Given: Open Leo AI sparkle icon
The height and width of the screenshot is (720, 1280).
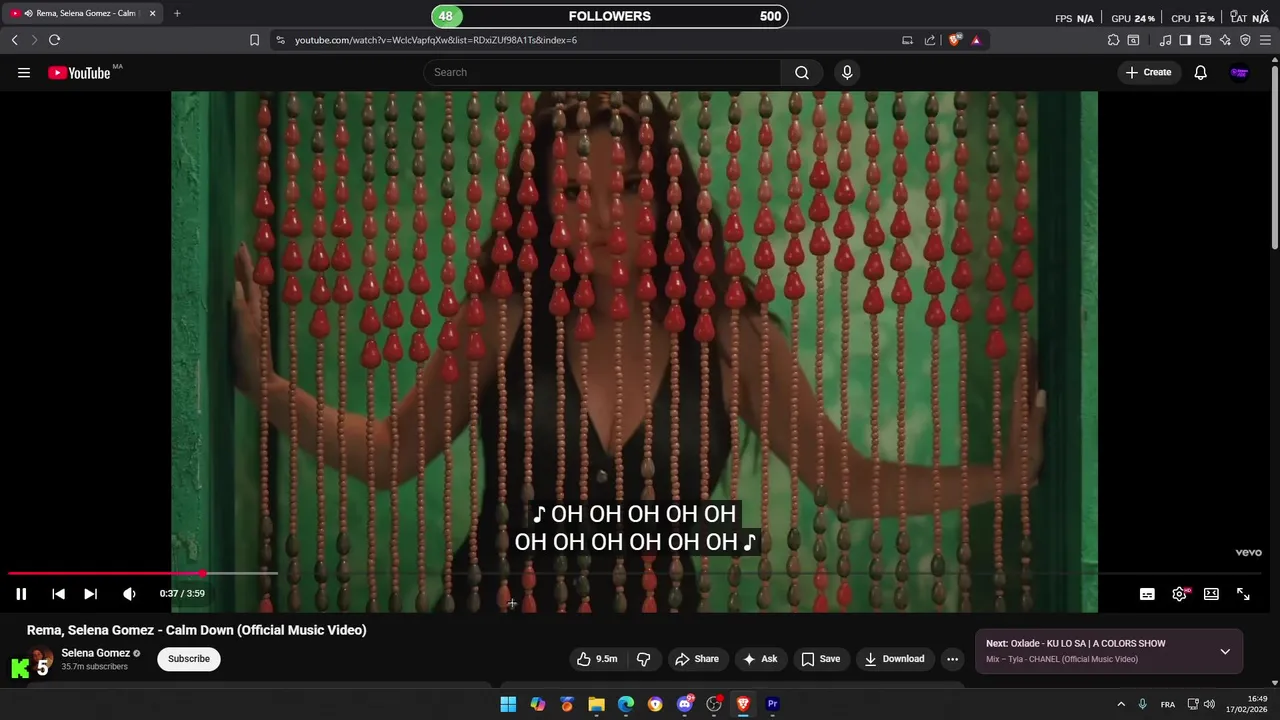Looking at the screenshot, I should coord(1225,40).
